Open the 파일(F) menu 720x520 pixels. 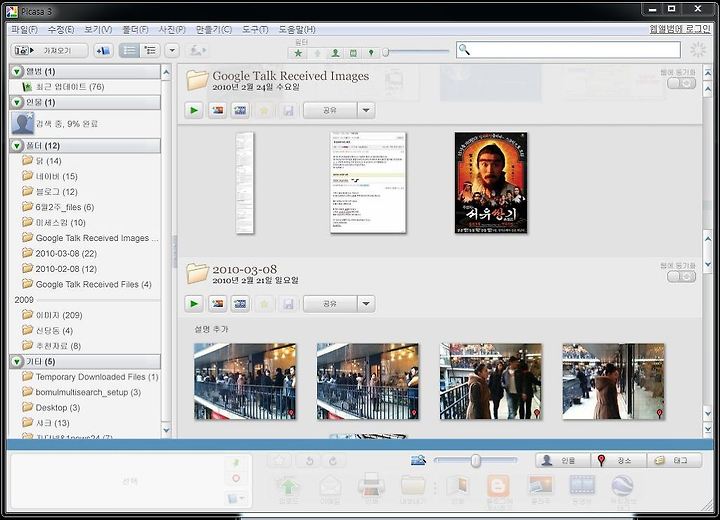tap(24, 30)
